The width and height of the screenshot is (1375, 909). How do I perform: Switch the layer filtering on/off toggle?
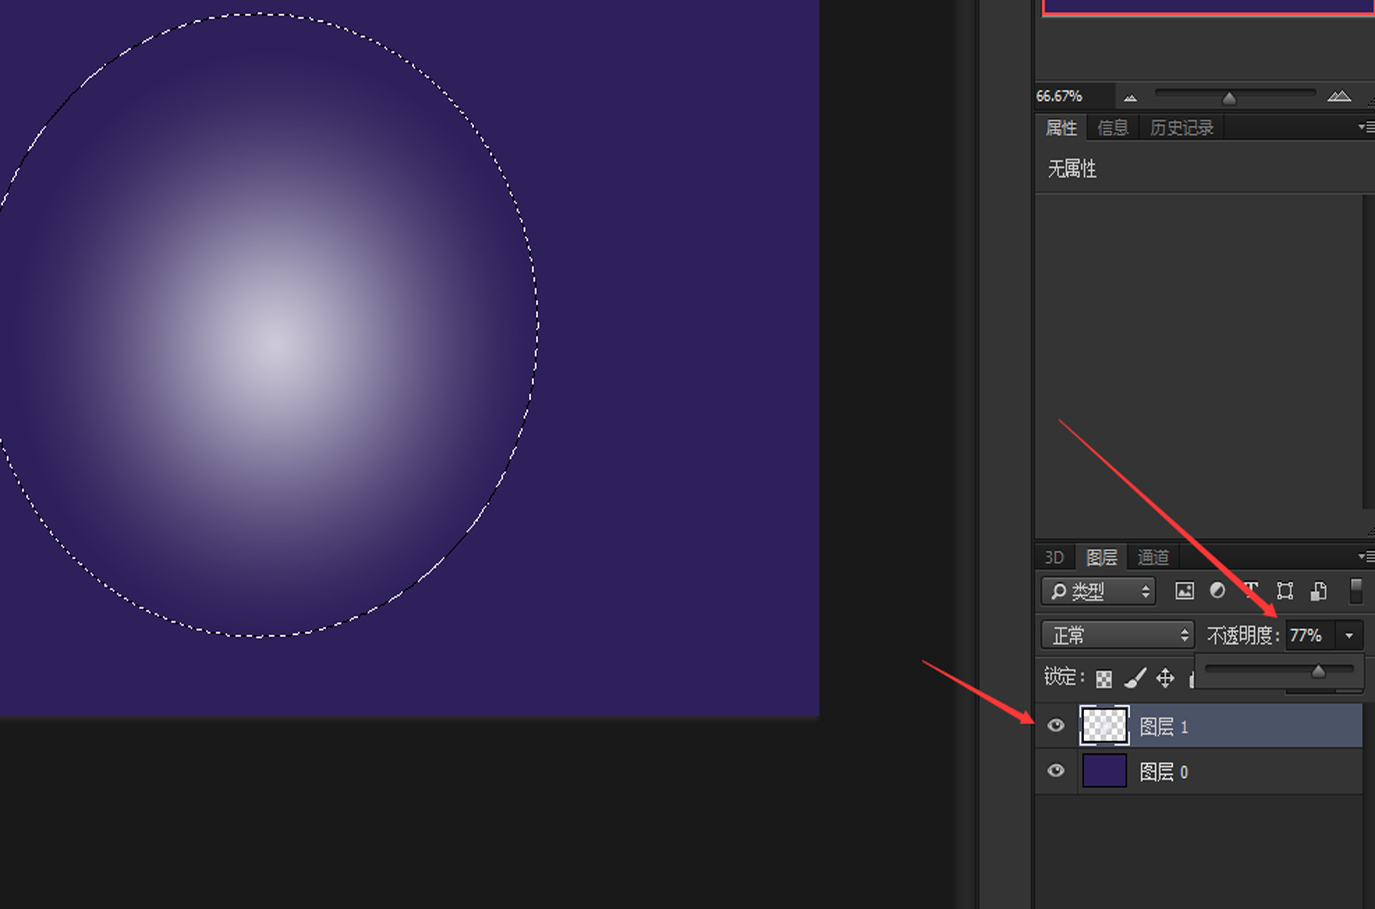click(1356, 591)
